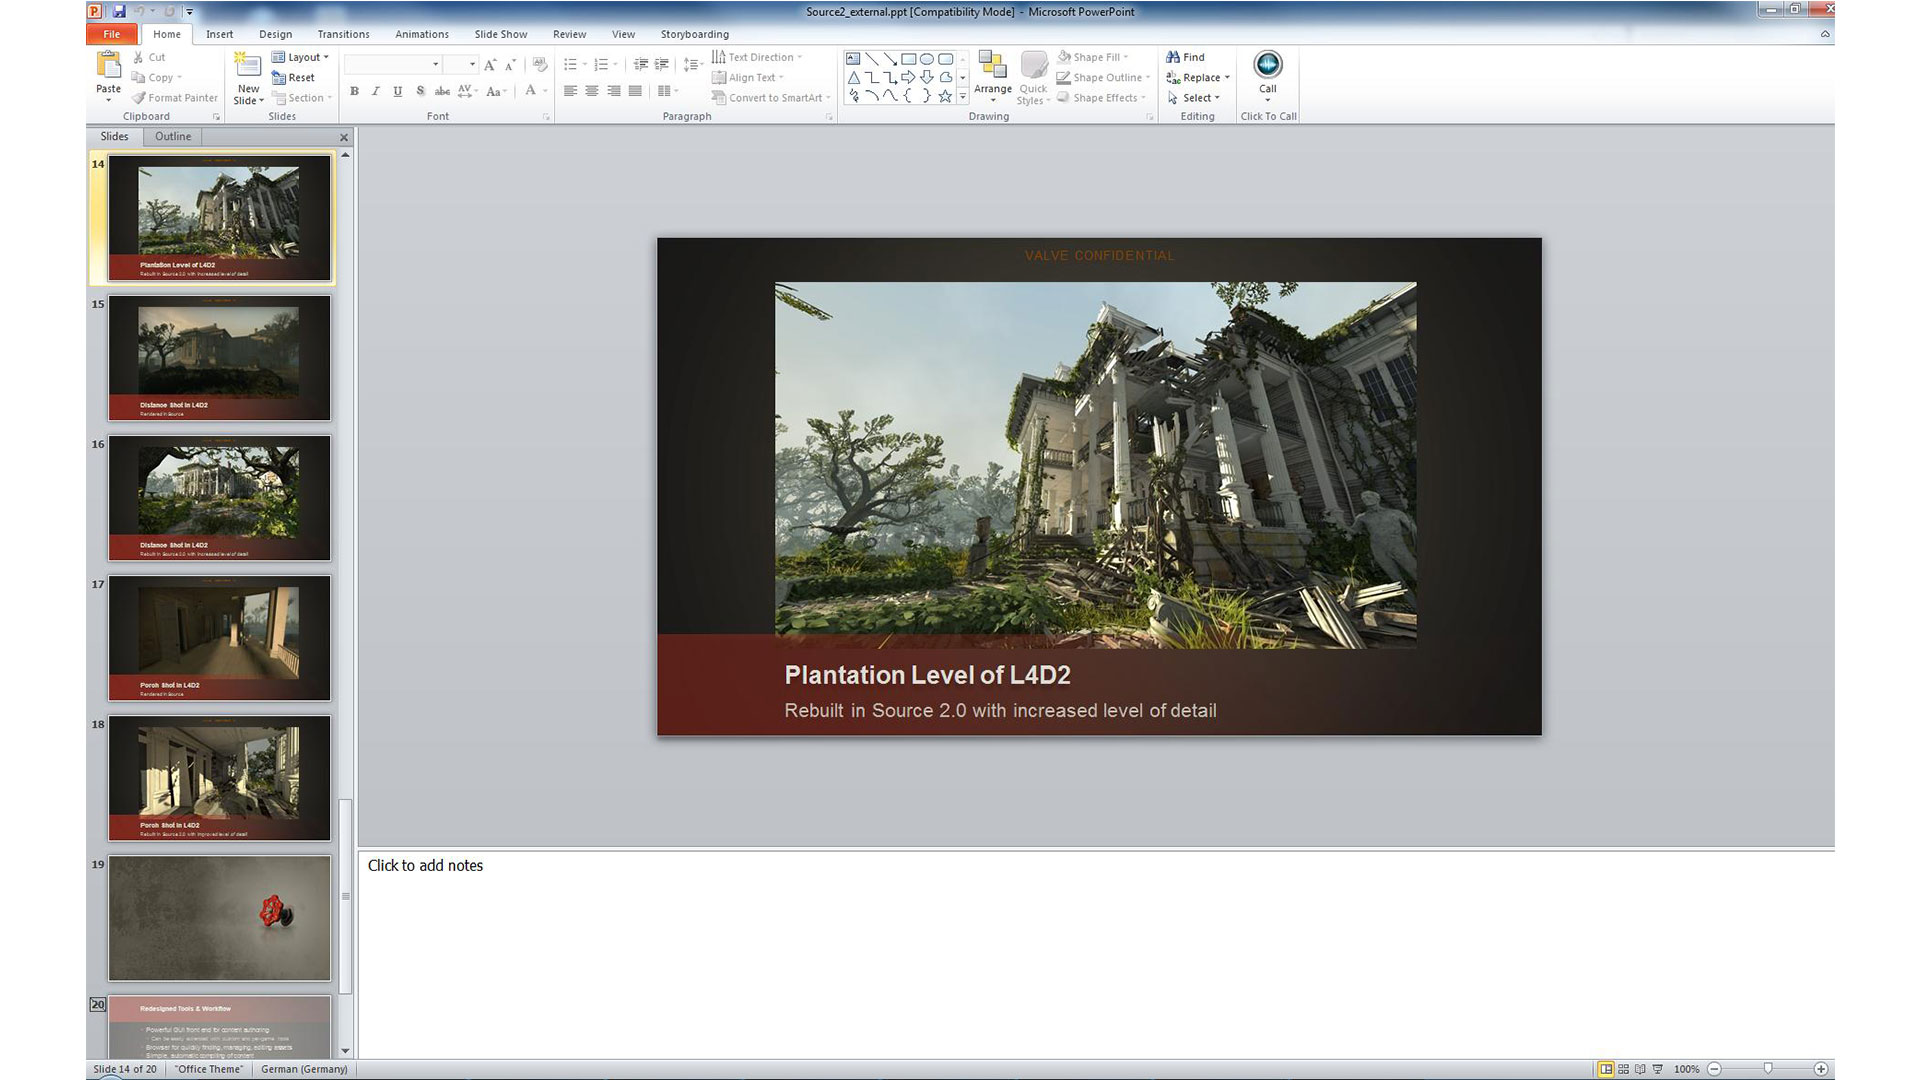Select the star shape in shapes gallery
The height and width of the screenshot is (1080, 1920).
[944, 96]
